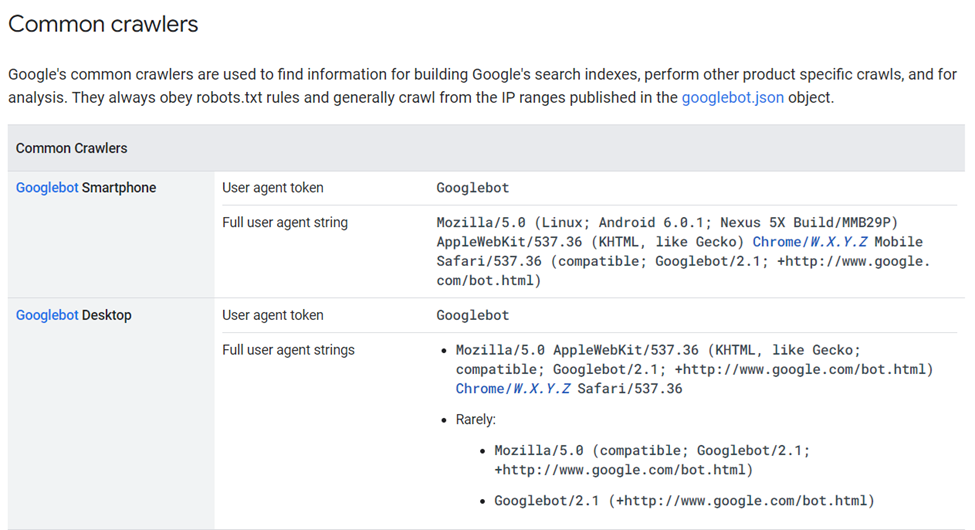Click the 'Smartphone' text in first row
The height and width of the screenshot is (530, 975).
[x=119, y=188]
